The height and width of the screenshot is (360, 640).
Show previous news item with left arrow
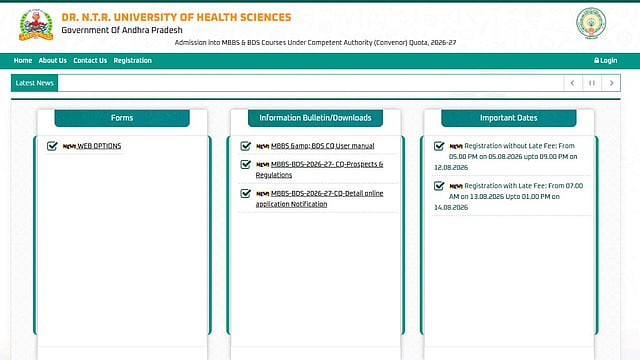pyautogui.click(x=572, y=83)
